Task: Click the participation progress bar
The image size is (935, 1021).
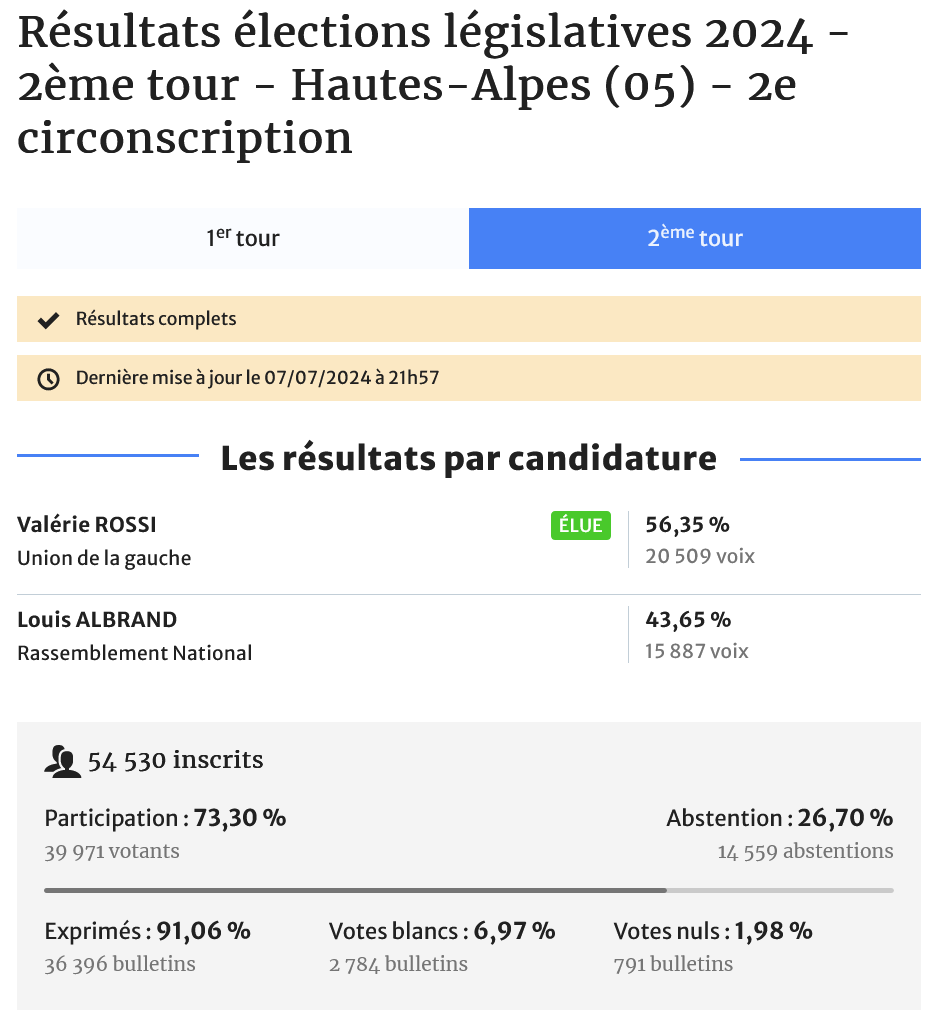Action: click(x=468, y=889)
